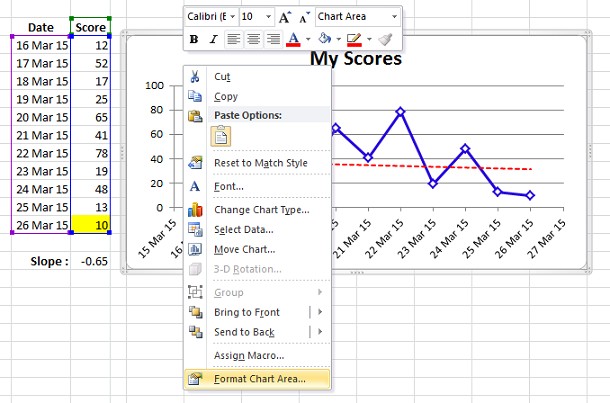The width and height of the screenshot is (610, 403).
Task: Click the Shrink Font icon
Action: (x=302, y=17)
